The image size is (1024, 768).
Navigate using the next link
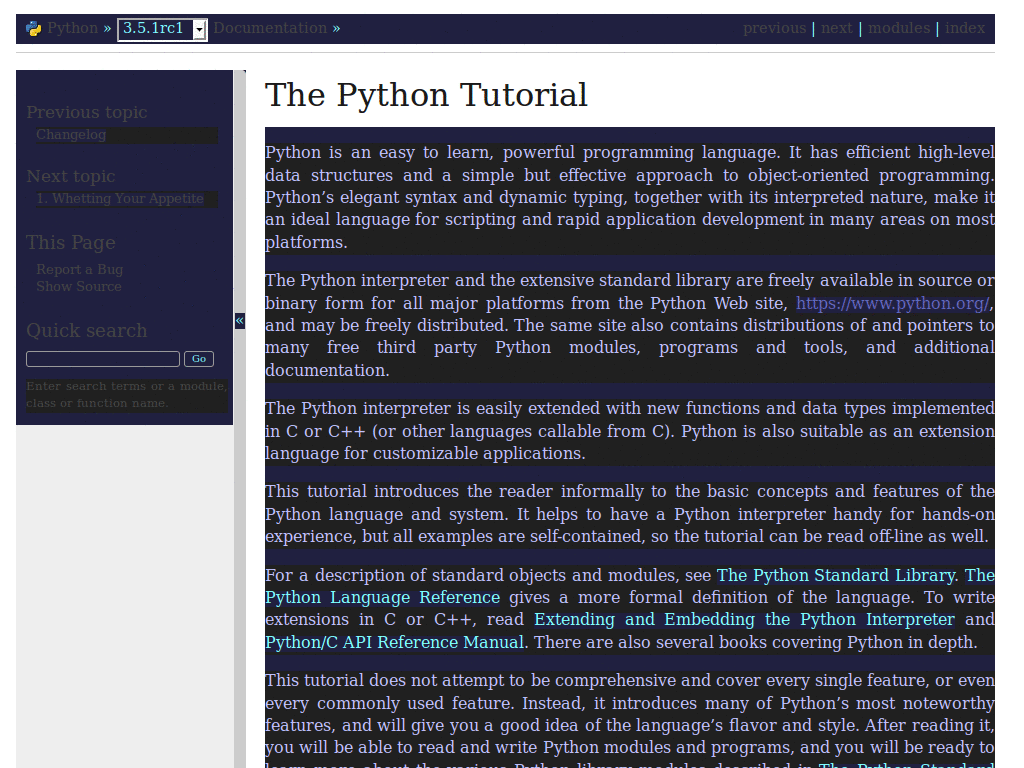point(837,28)
